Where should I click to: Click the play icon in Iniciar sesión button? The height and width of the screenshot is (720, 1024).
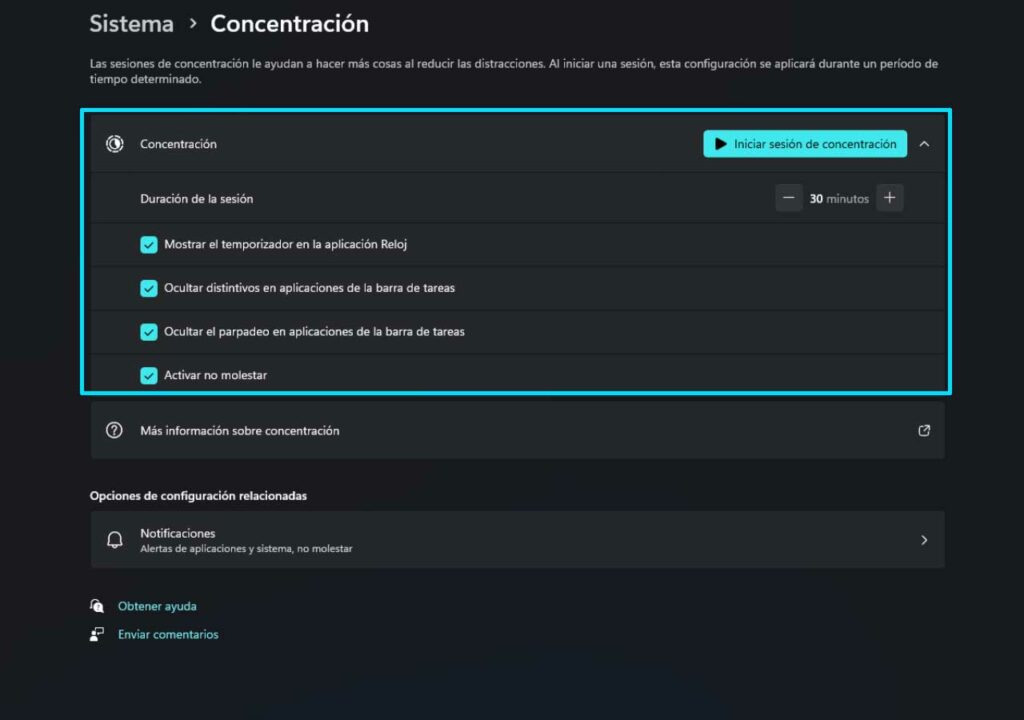720,144
